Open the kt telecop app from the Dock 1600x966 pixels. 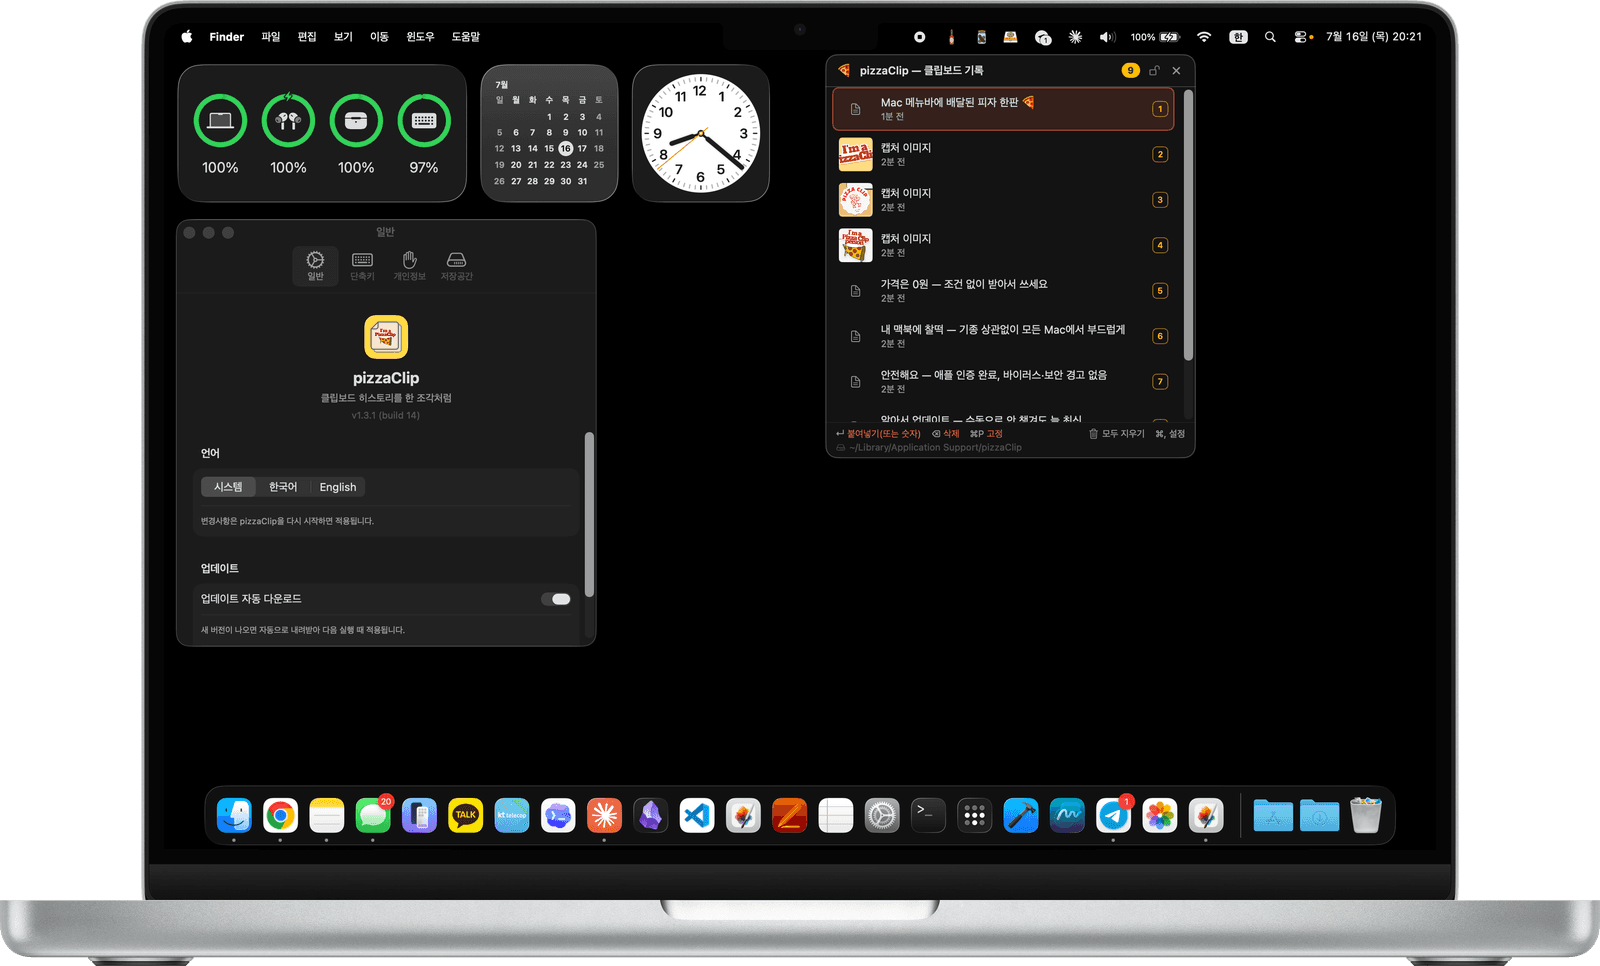click(512, 816)
